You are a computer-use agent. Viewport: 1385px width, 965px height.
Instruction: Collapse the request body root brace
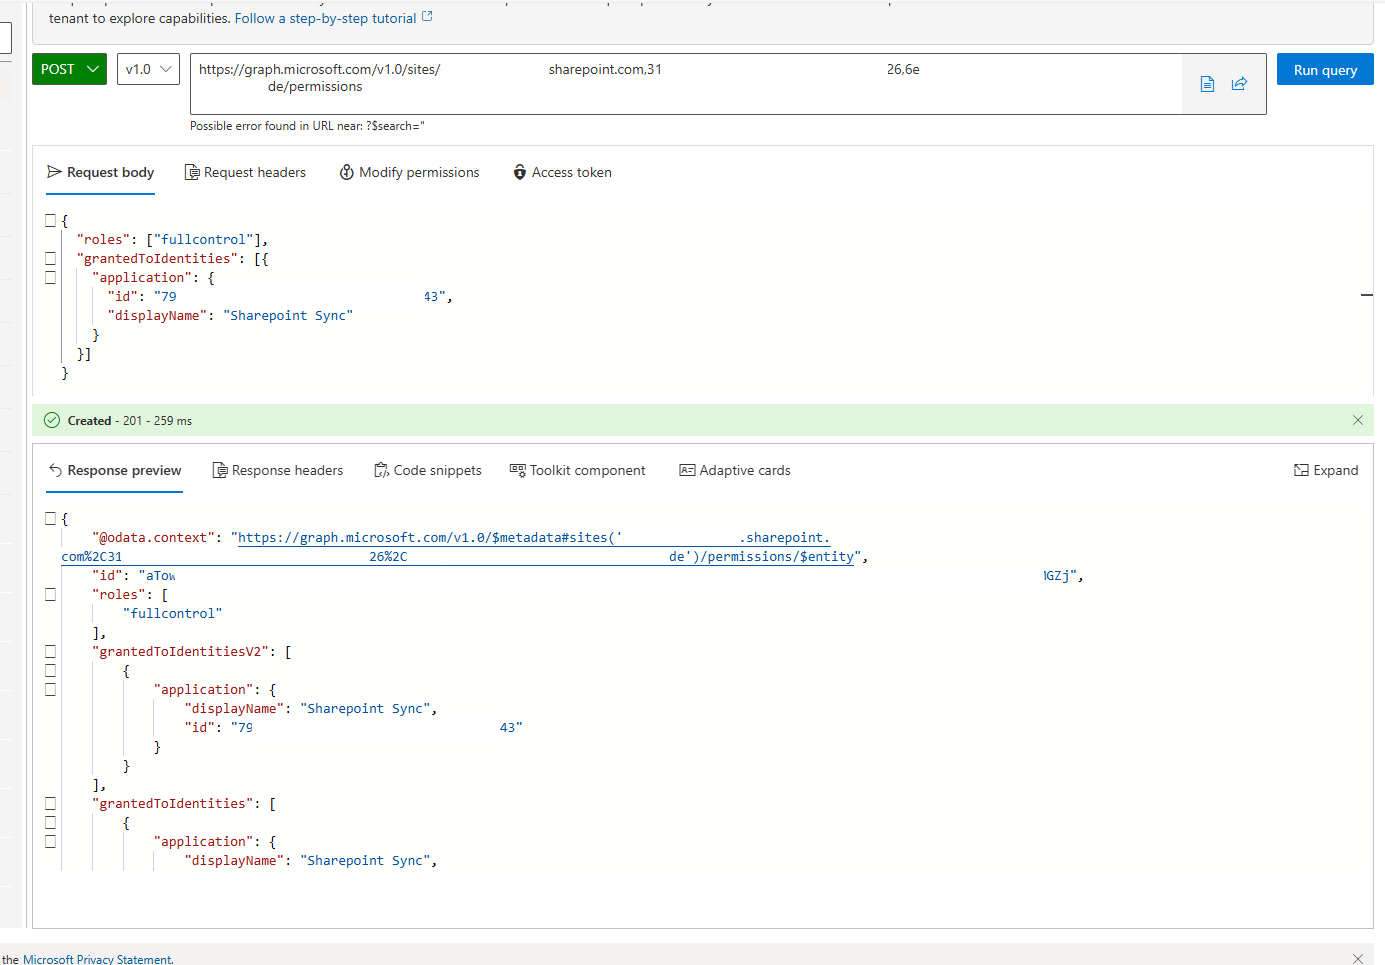click(50, 220)
